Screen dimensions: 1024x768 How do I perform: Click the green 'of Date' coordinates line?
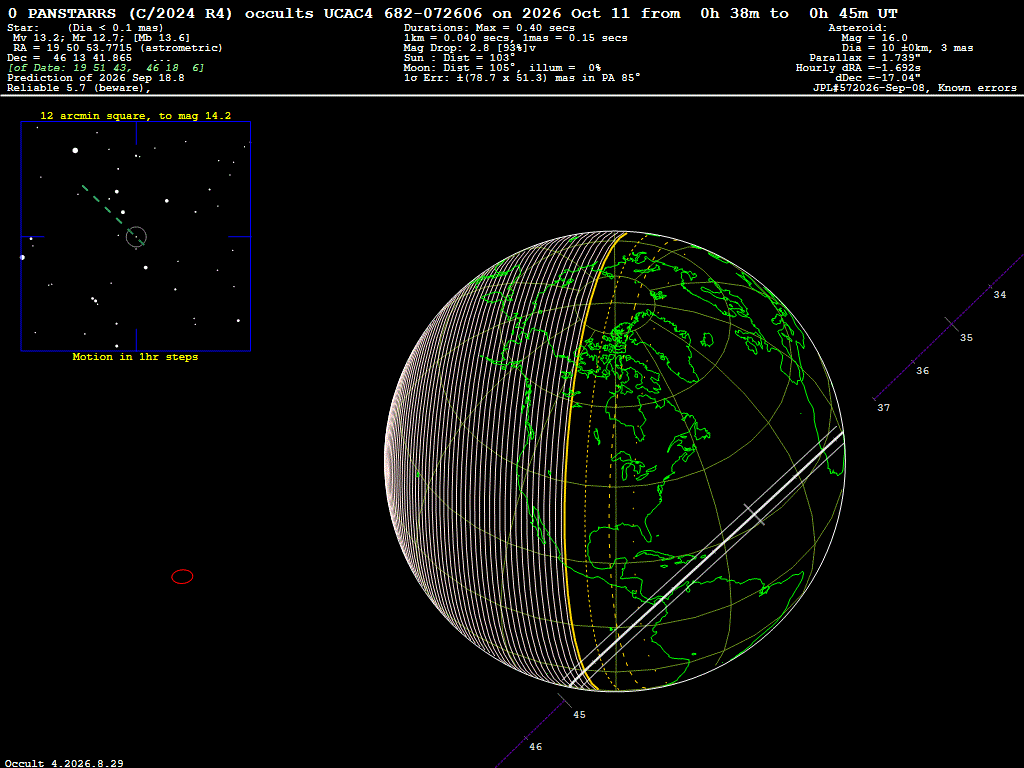(x=106, y=68)
